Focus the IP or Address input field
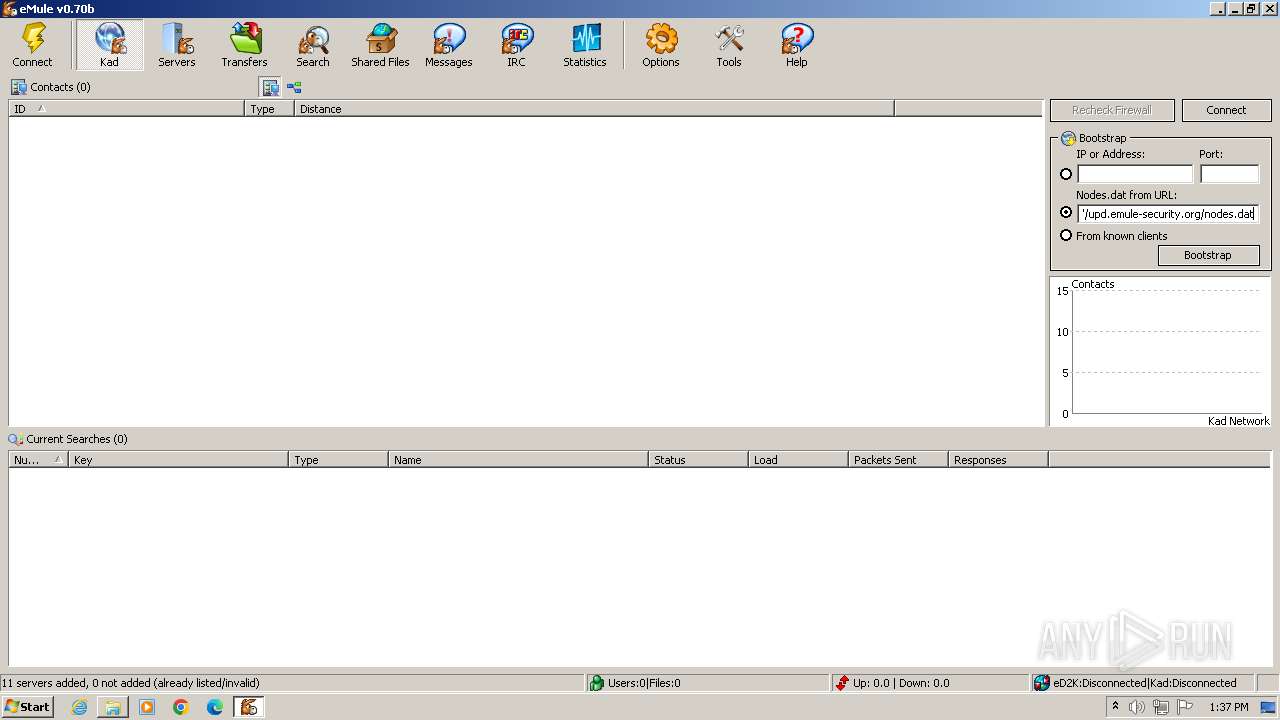This screenshot has height=720, width=1280. pos(1135,174)
